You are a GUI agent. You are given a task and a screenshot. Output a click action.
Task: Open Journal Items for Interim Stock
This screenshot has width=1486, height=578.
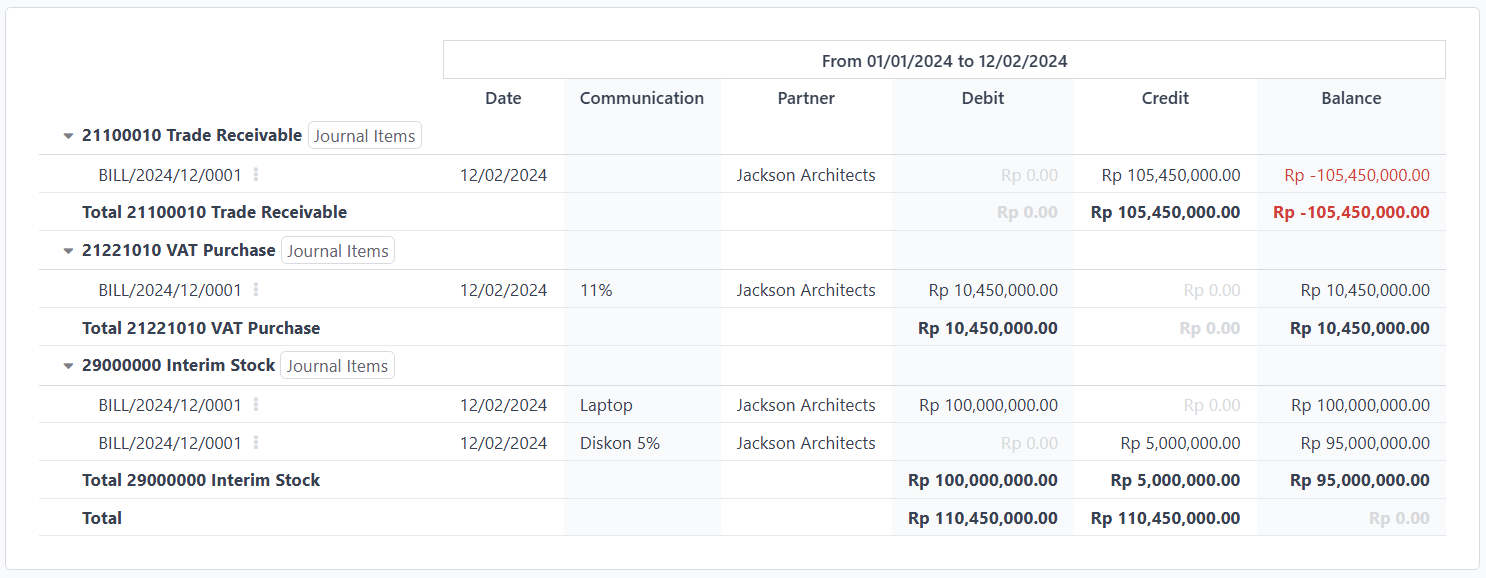pyautogui.click(x=338, y=366)
